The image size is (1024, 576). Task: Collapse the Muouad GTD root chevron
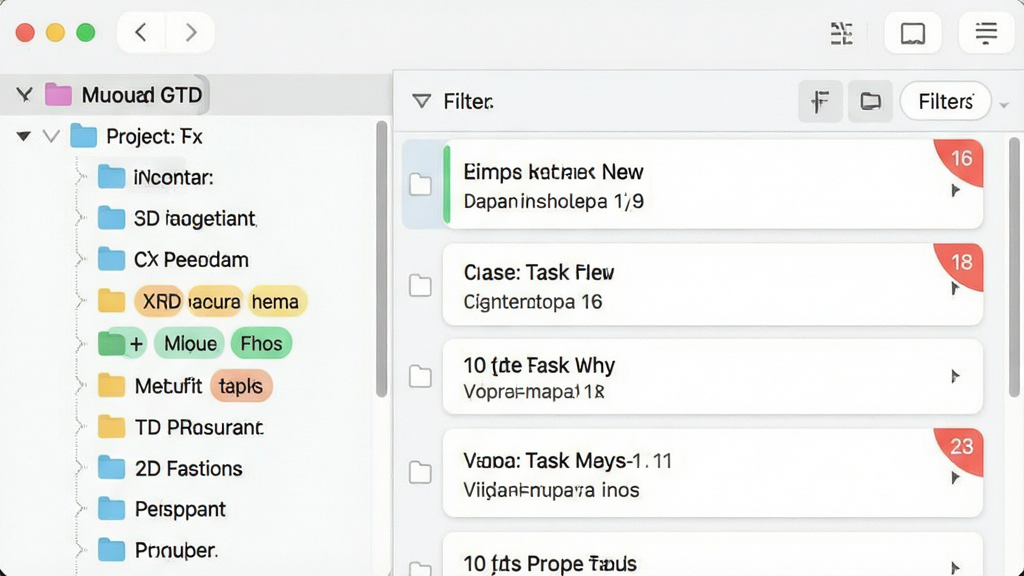tap(24, 95)
